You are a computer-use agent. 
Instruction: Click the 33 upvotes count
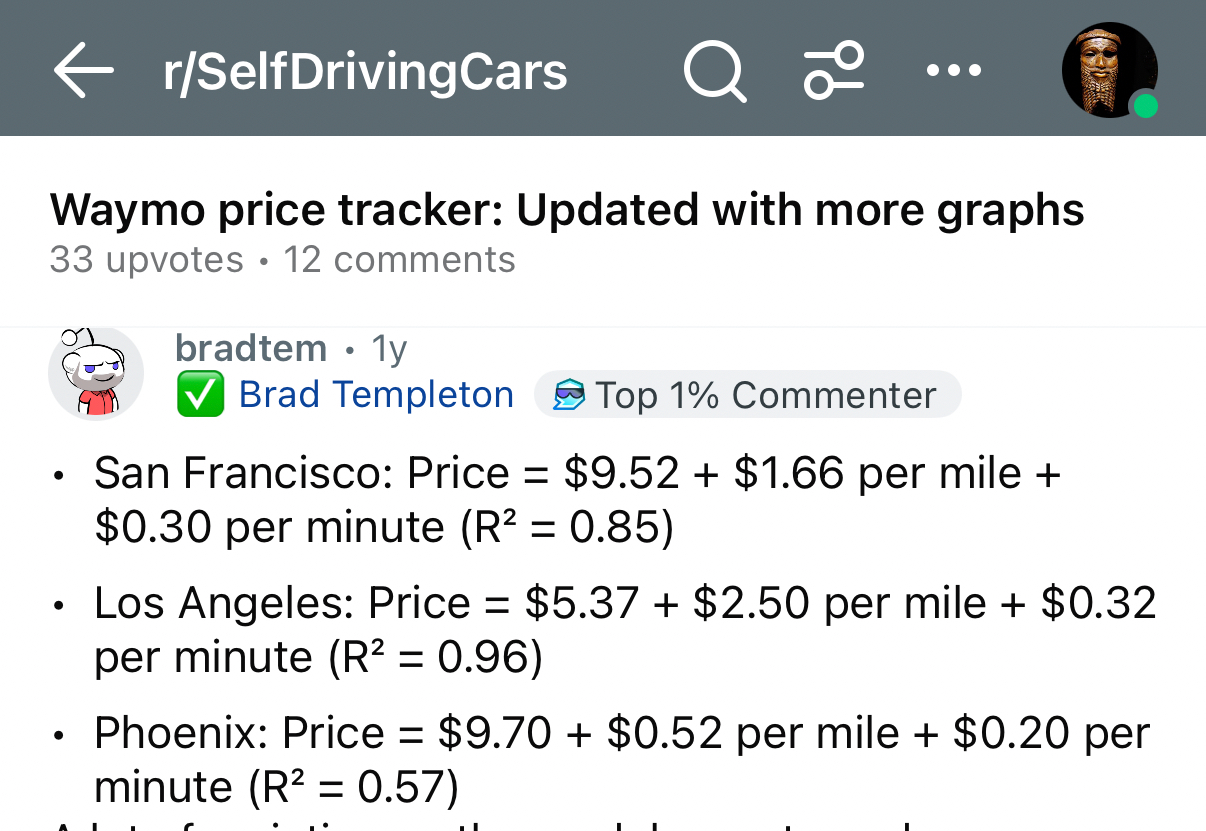pos(146,260)
